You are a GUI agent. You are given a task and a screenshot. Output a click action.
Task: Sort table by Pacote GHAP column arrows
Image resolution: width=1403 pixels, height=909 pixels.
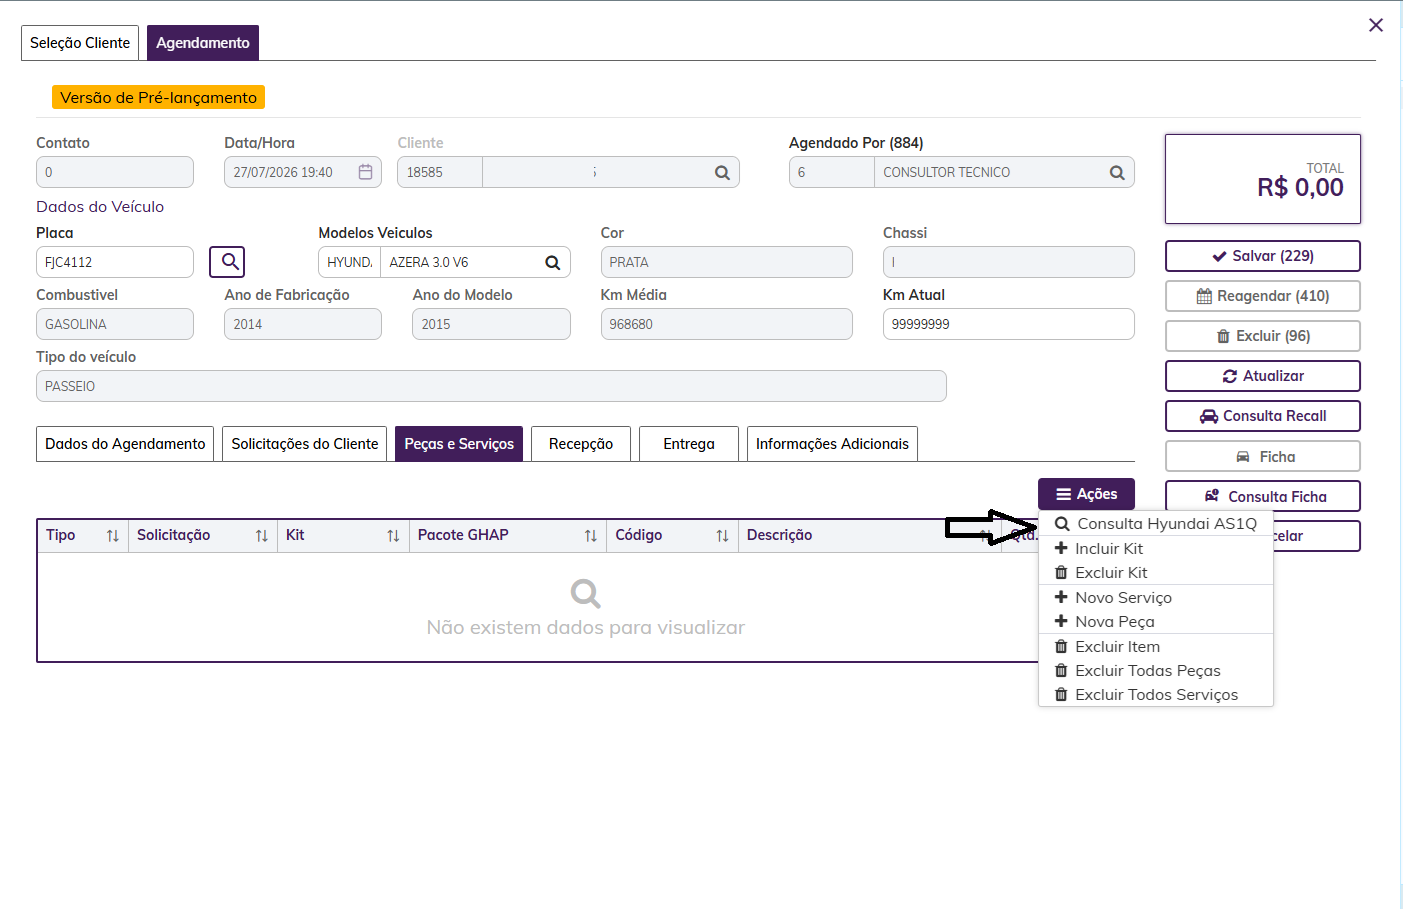591,536
